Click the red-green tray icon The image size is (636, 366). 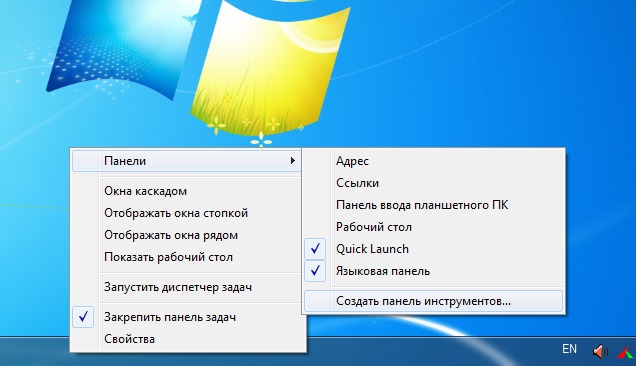626,352
